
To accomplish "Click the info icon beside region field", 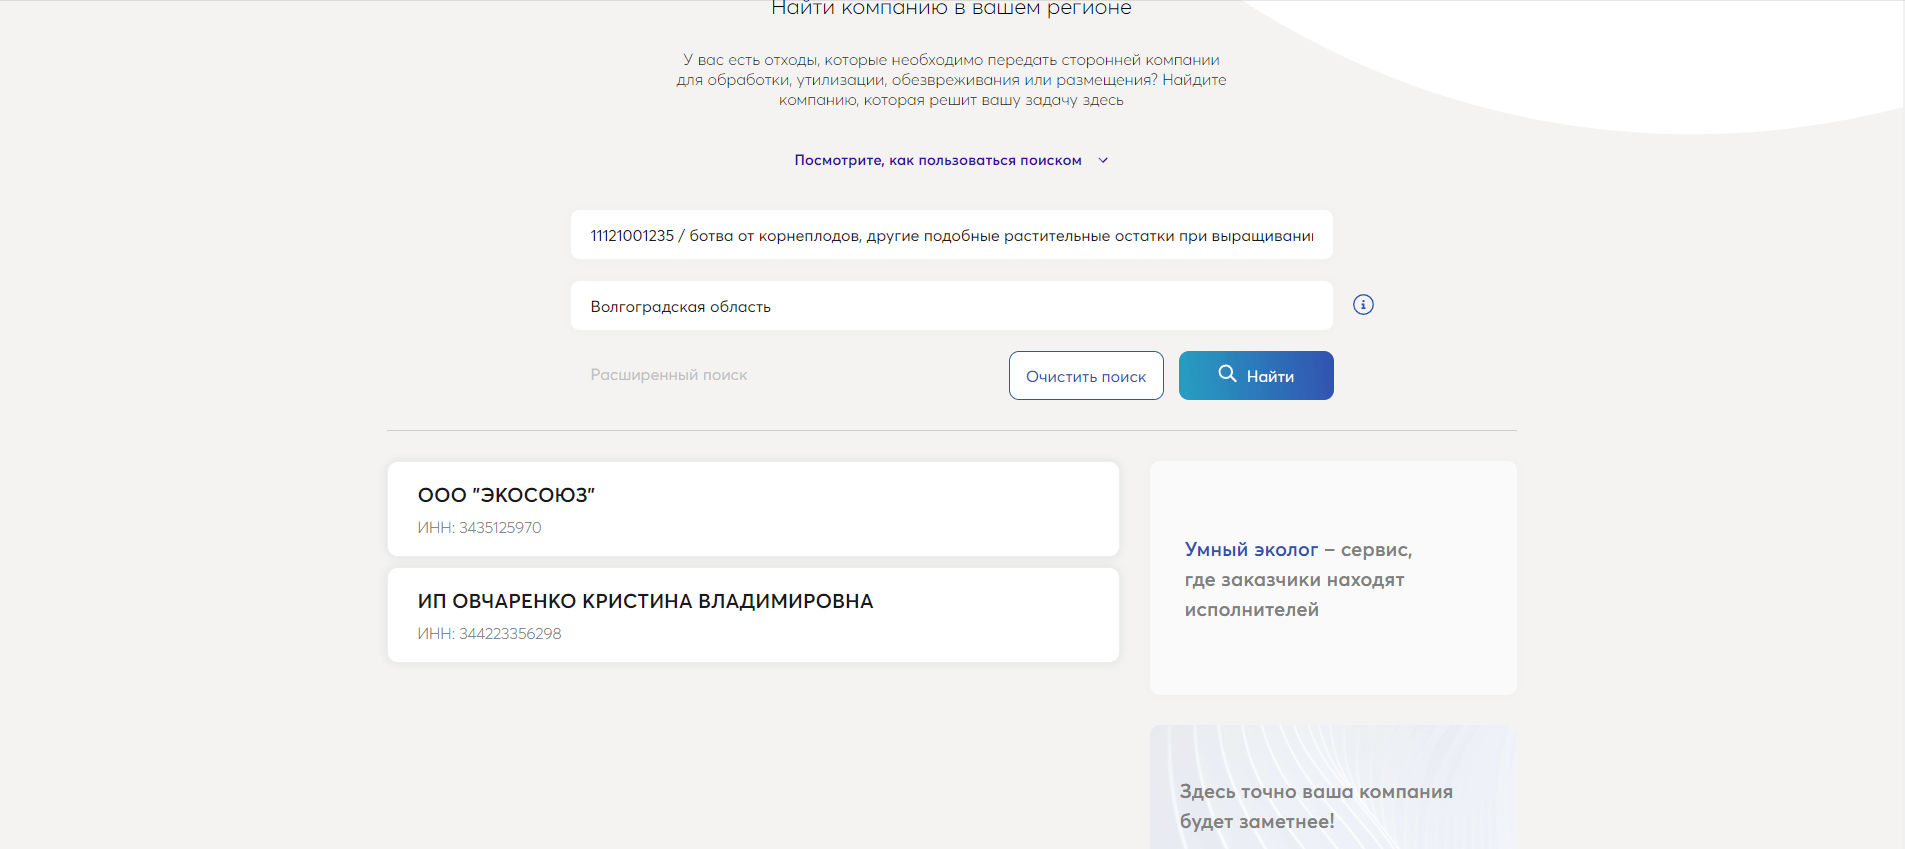I will coord(1363,305).
